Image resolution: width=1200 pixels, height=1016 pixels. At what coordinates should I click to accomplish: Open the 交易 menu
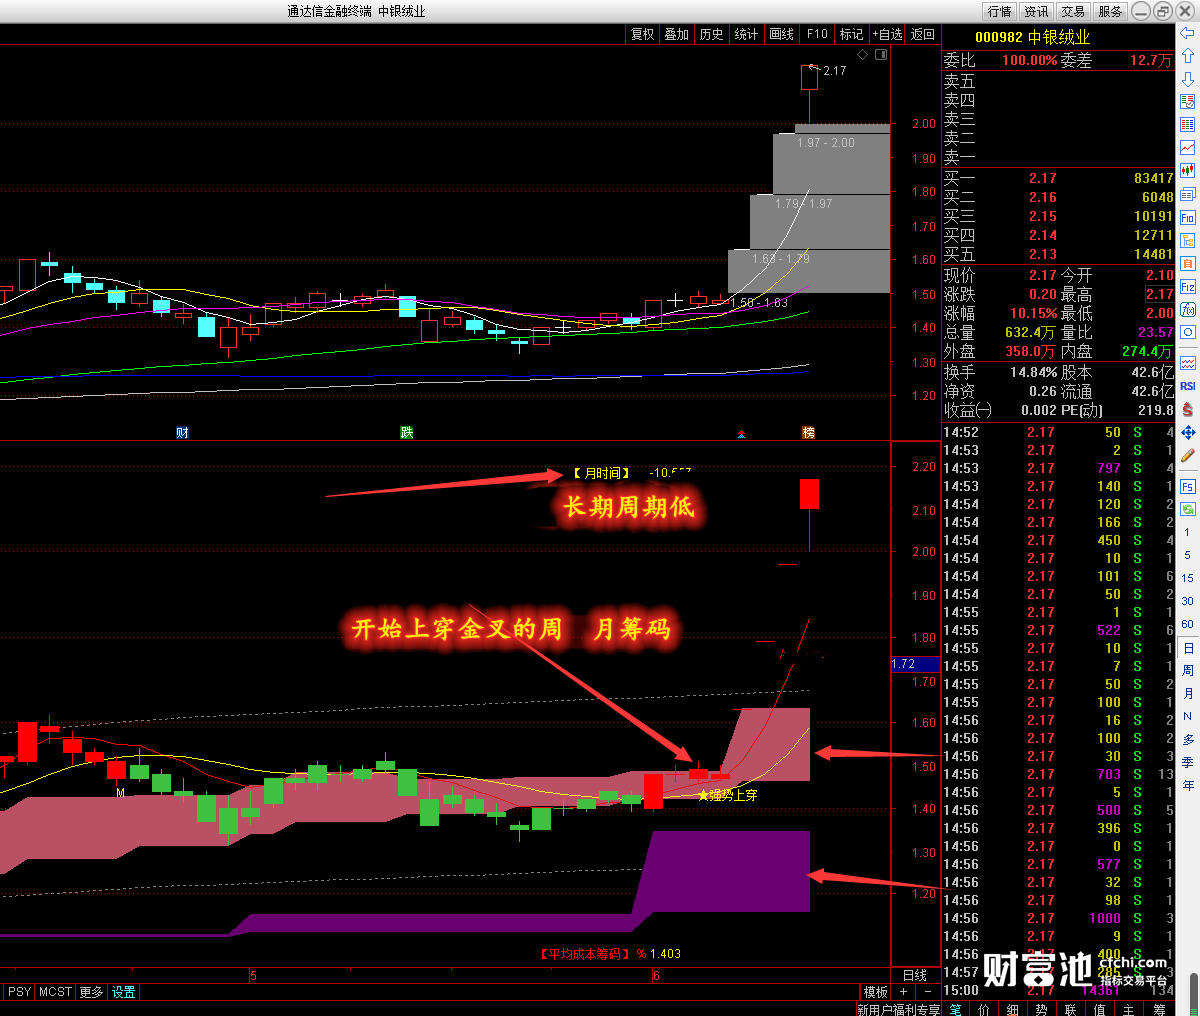pyautogui.click(x=1074, y=11)
